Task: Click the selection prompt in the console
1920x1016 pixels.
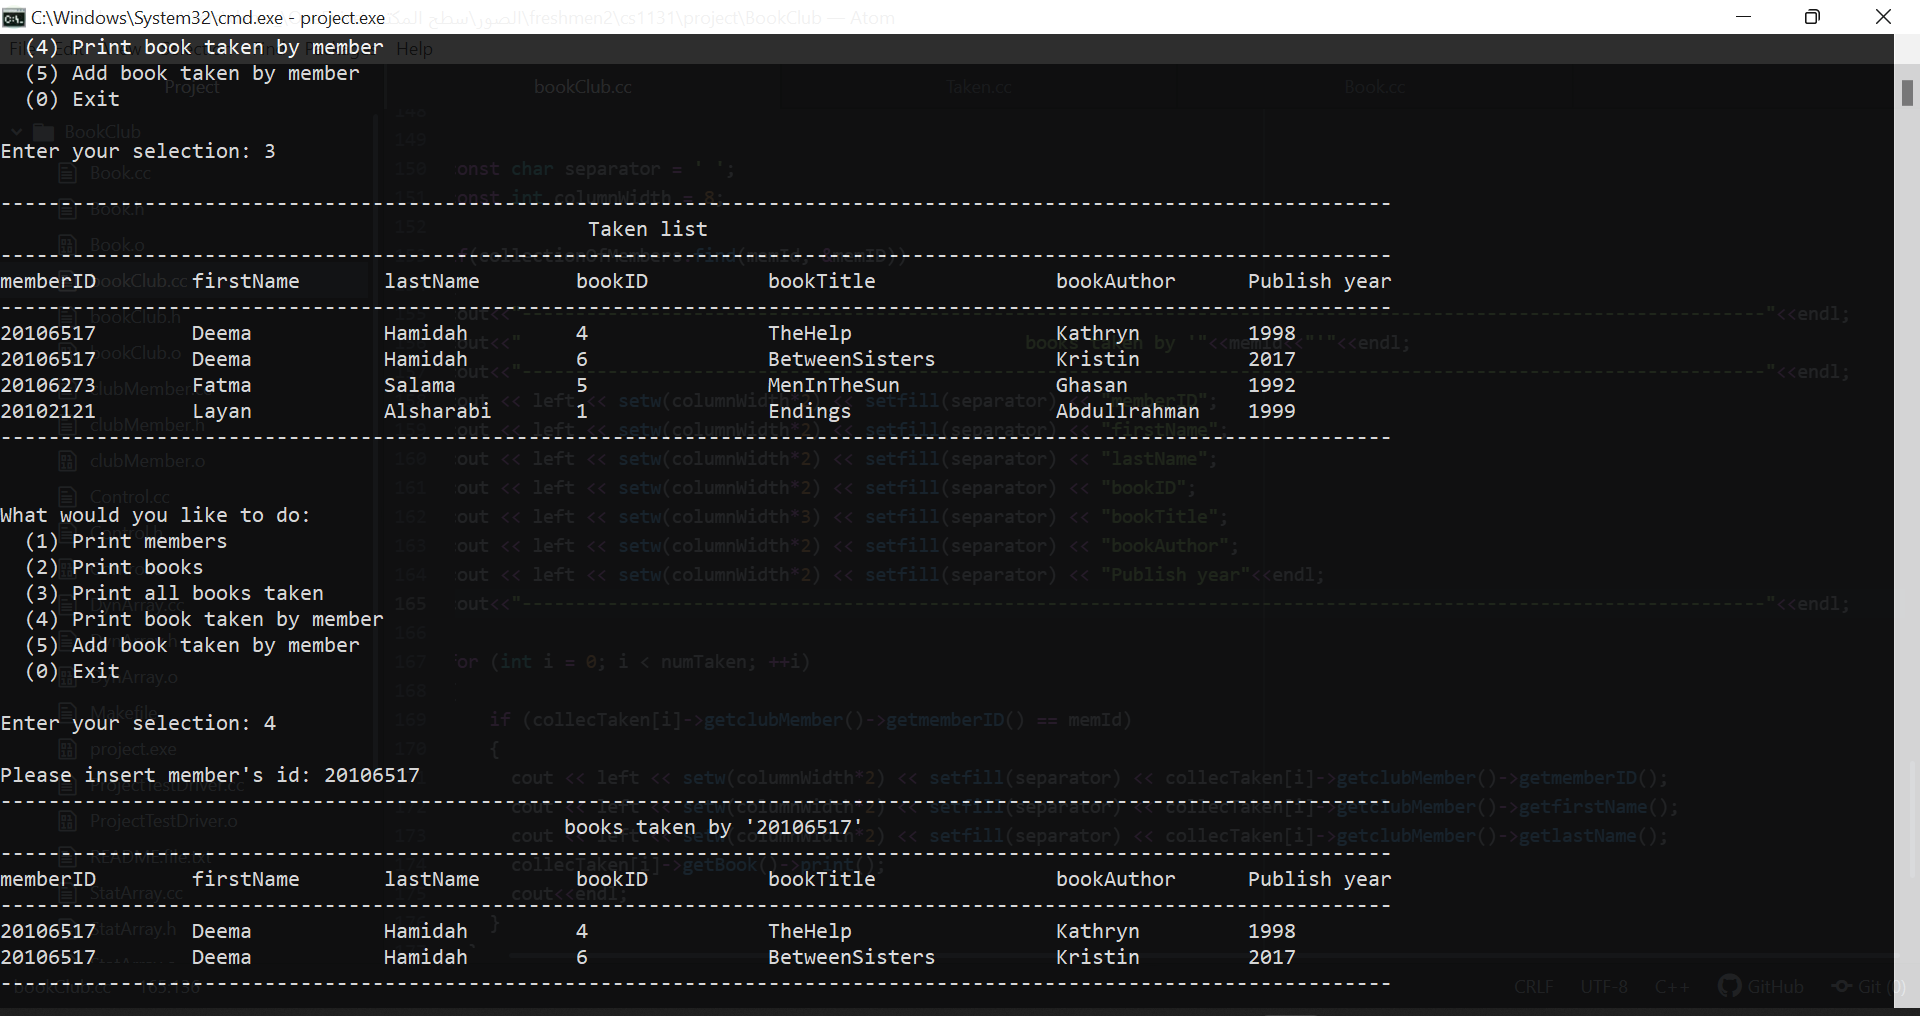Action: [x=140, y=723]
